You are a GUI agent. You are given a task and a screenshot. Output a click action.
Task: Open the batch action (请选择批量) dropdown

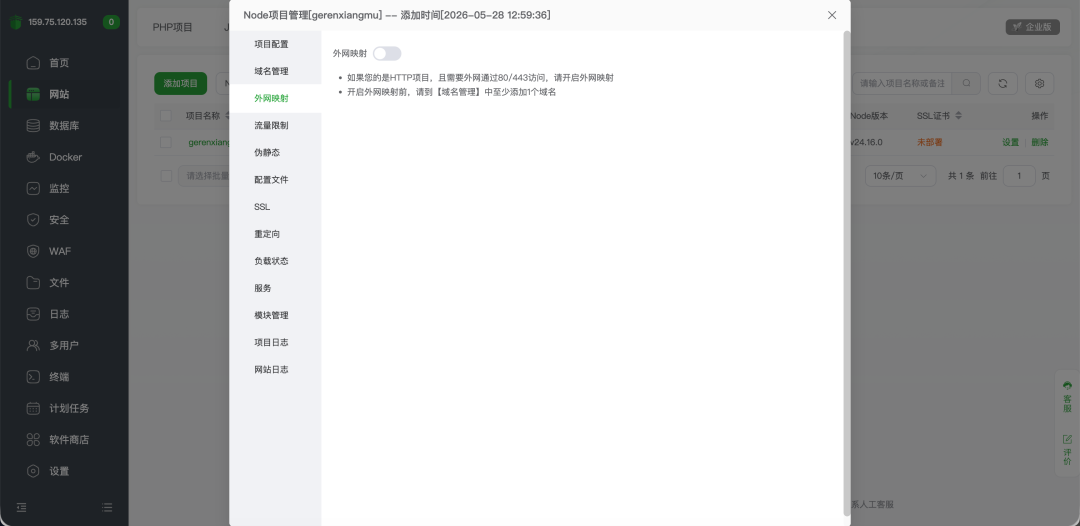(x=204, y=176)
